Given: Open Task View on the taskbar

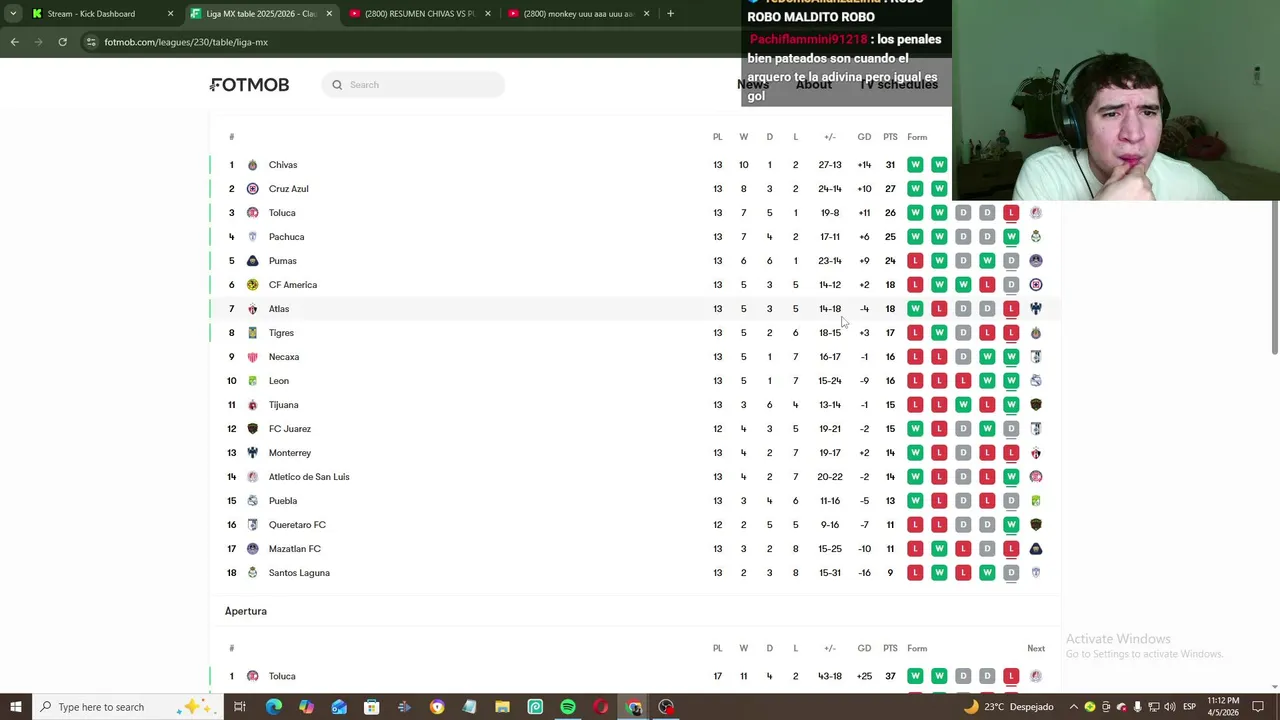Looking at the screenshot, I should click(x=240, y=707).
